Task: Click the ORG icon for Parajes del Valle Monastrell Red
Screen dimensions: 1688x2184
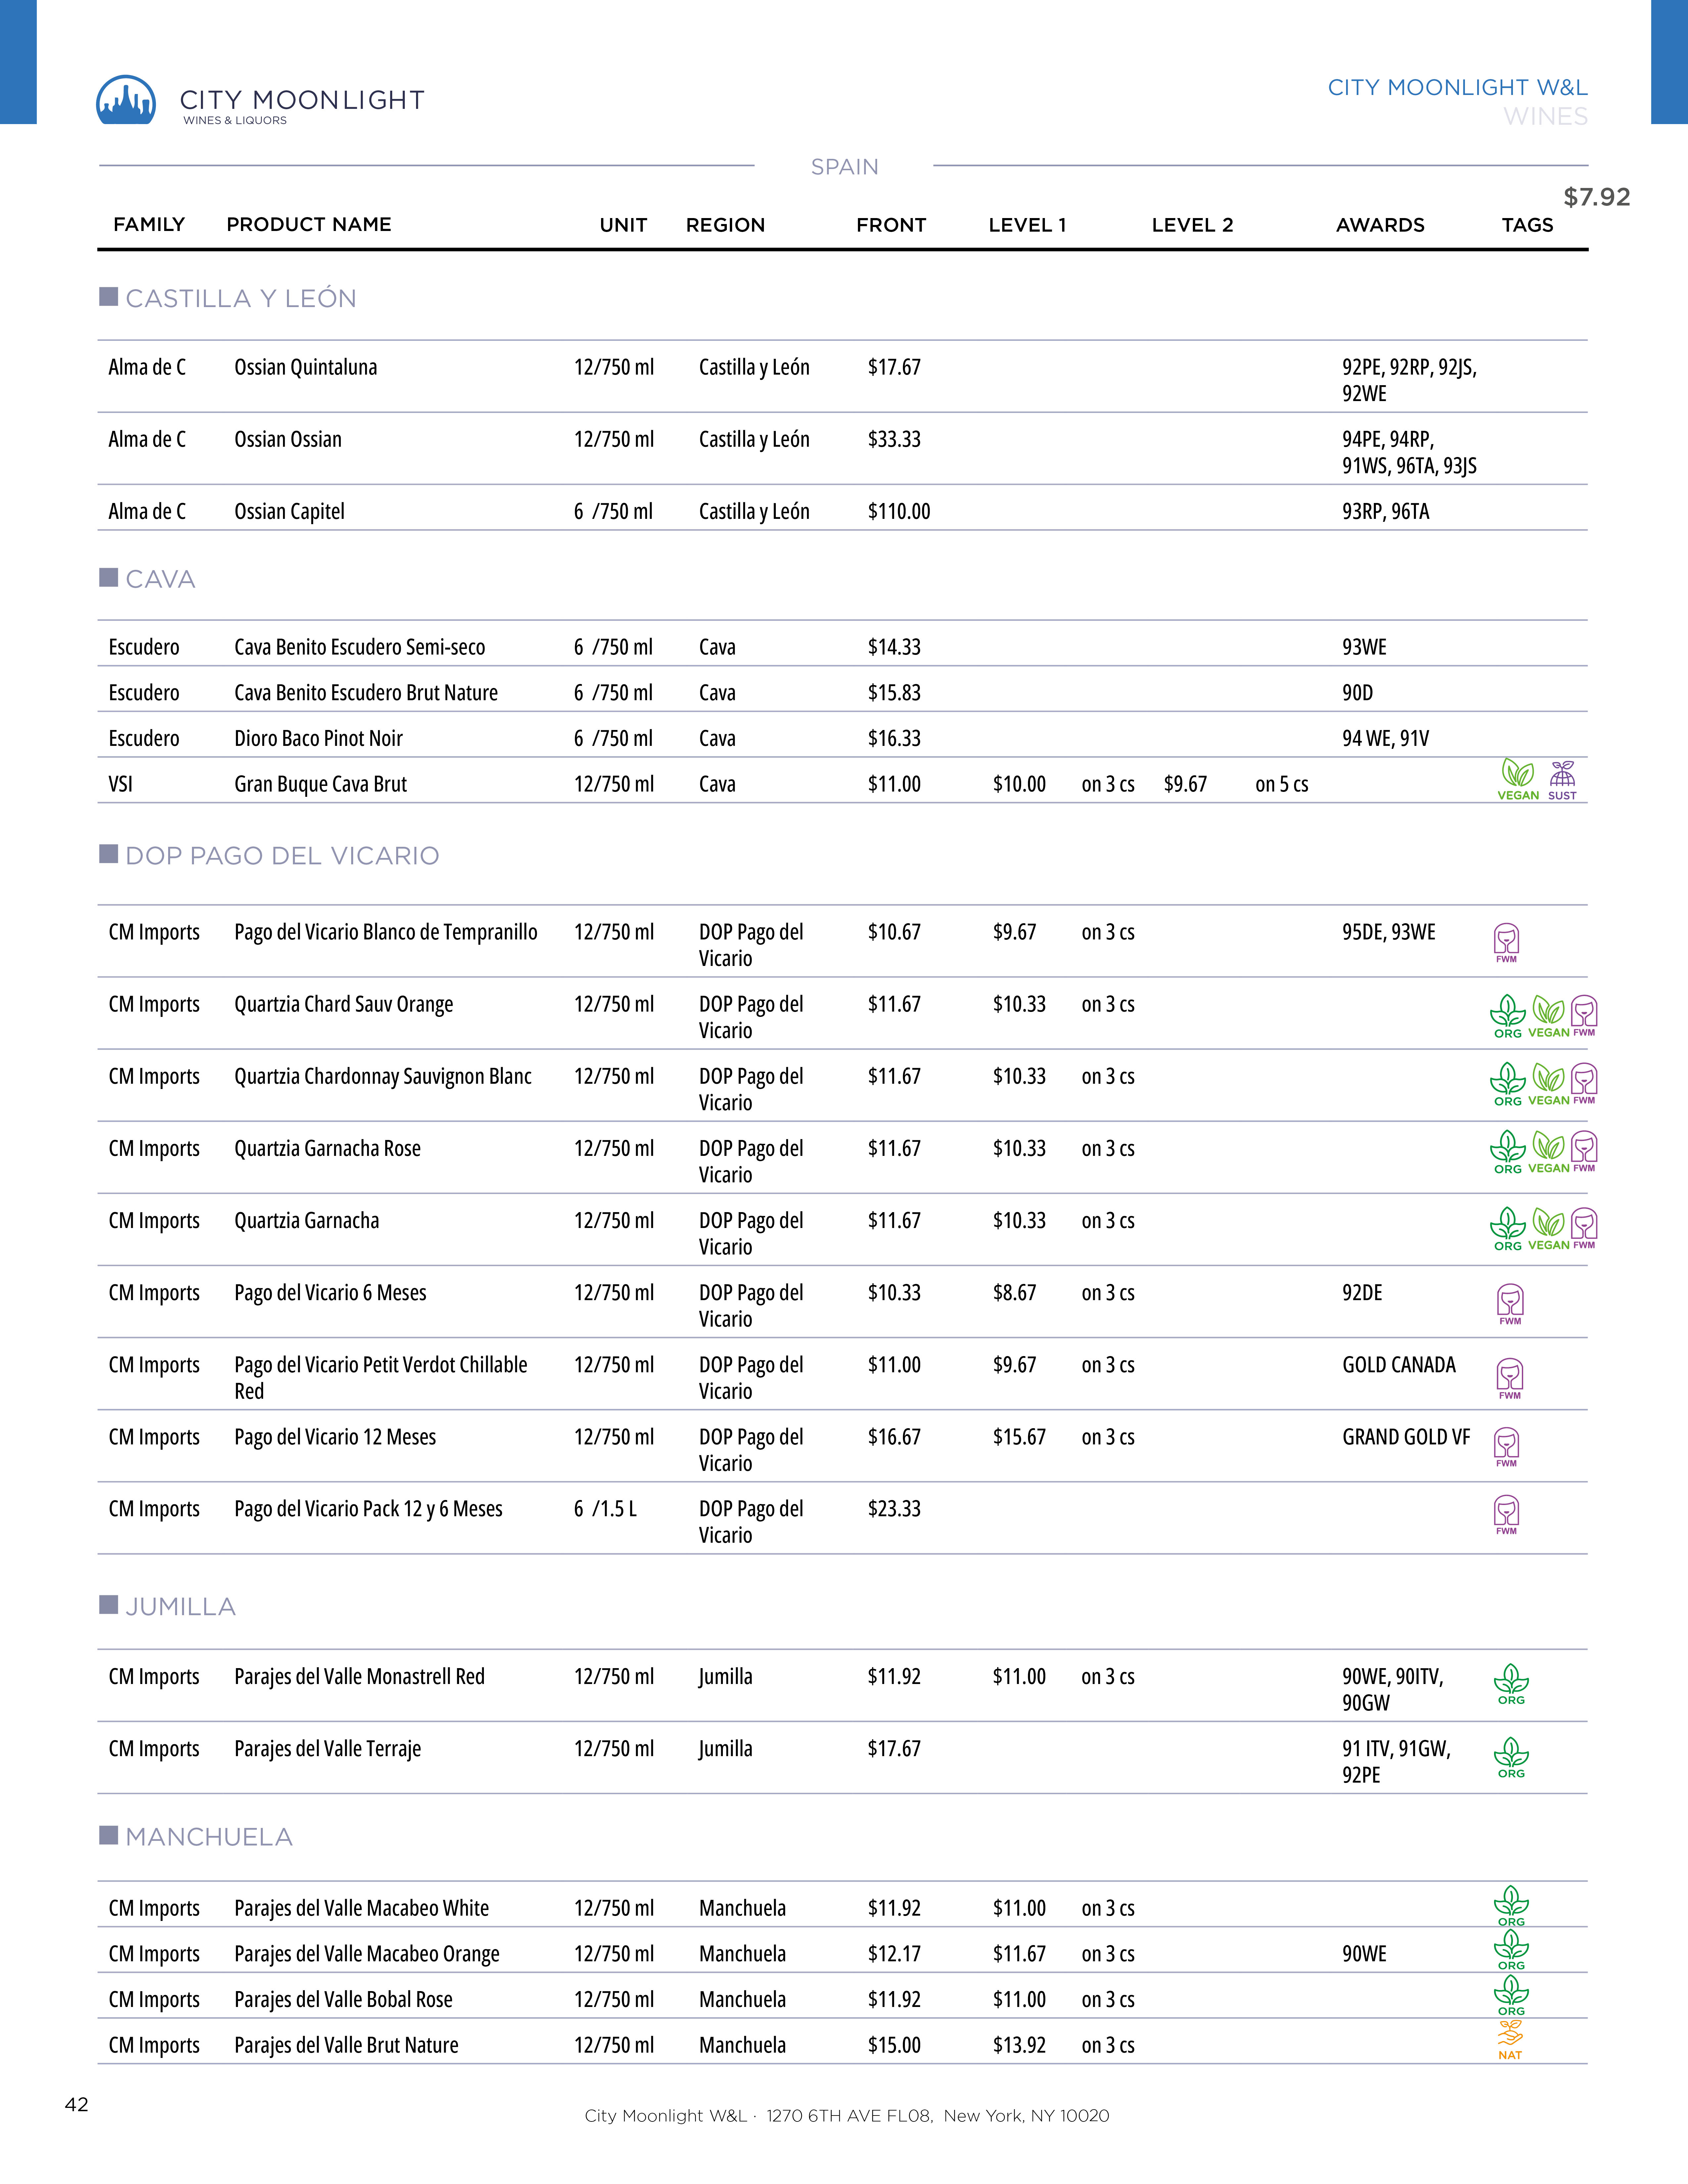Action: point(1511,1684)
